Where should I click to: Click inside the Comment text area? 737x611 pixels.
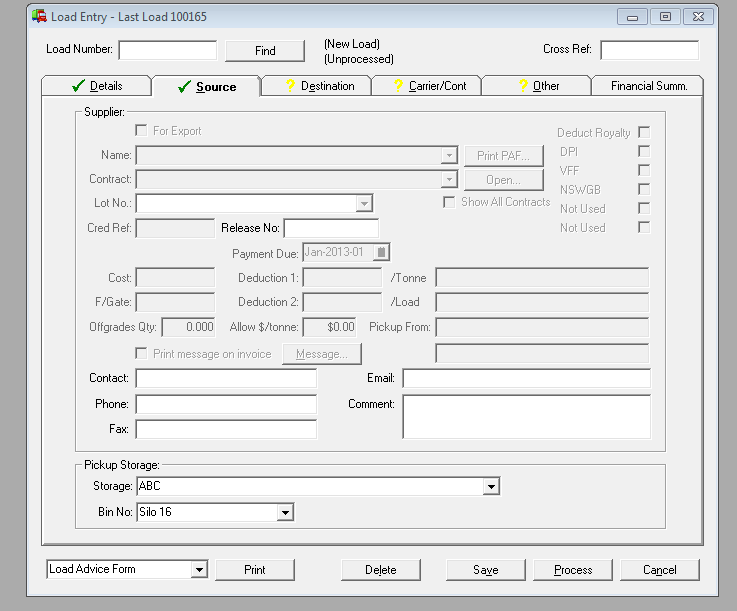[526, 416]
